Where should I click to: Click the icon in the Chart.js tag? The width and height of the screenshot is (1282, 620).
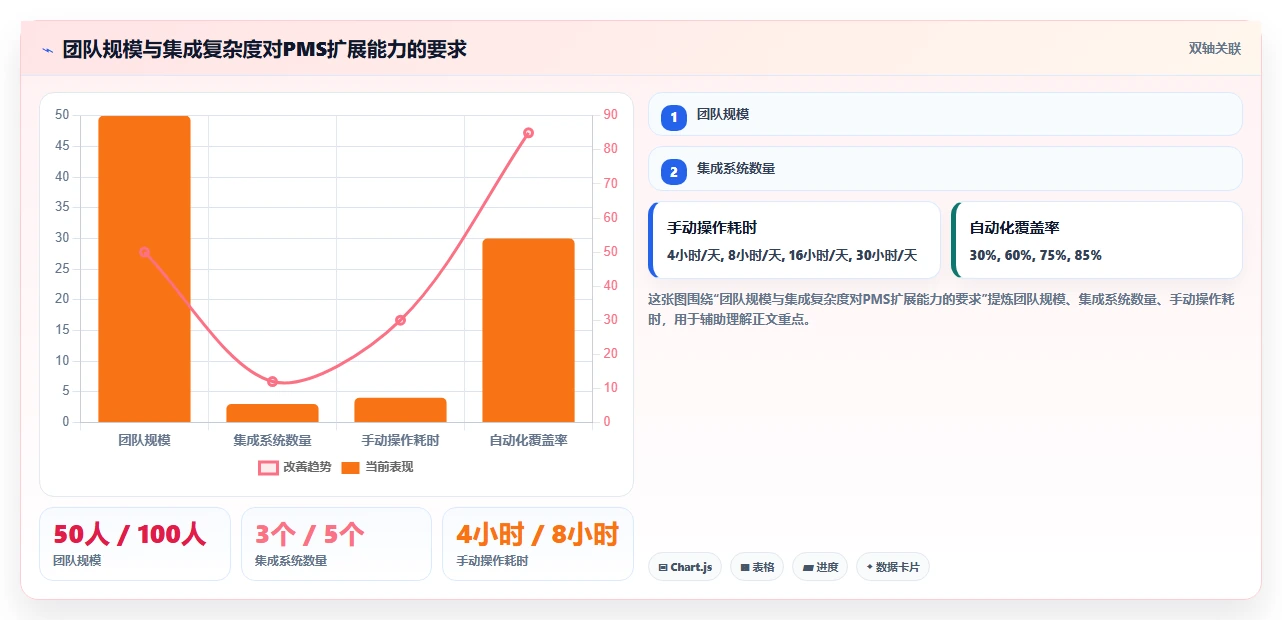663,567
